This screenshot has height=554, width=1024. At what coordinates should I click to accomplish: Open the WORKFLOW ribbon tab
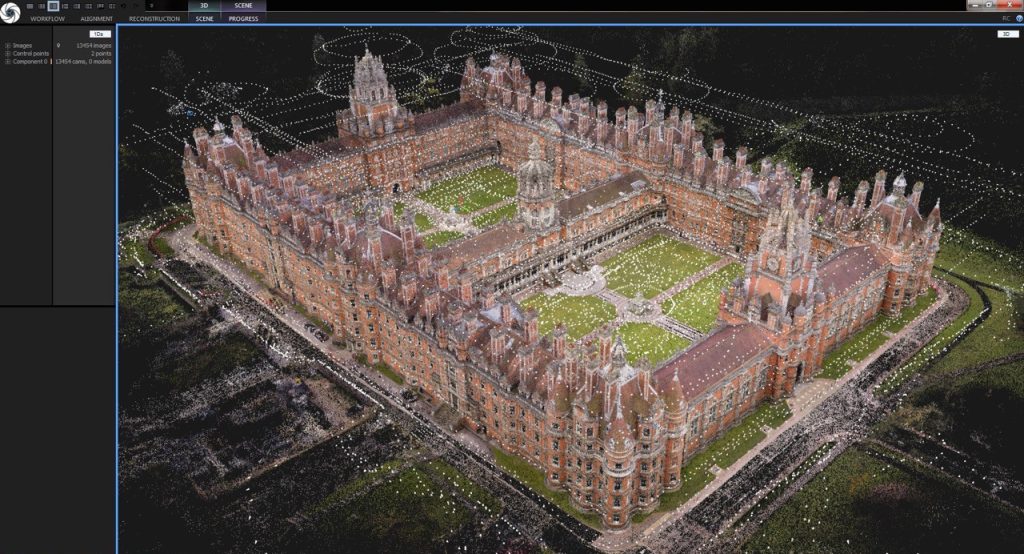tap(48, 19)
